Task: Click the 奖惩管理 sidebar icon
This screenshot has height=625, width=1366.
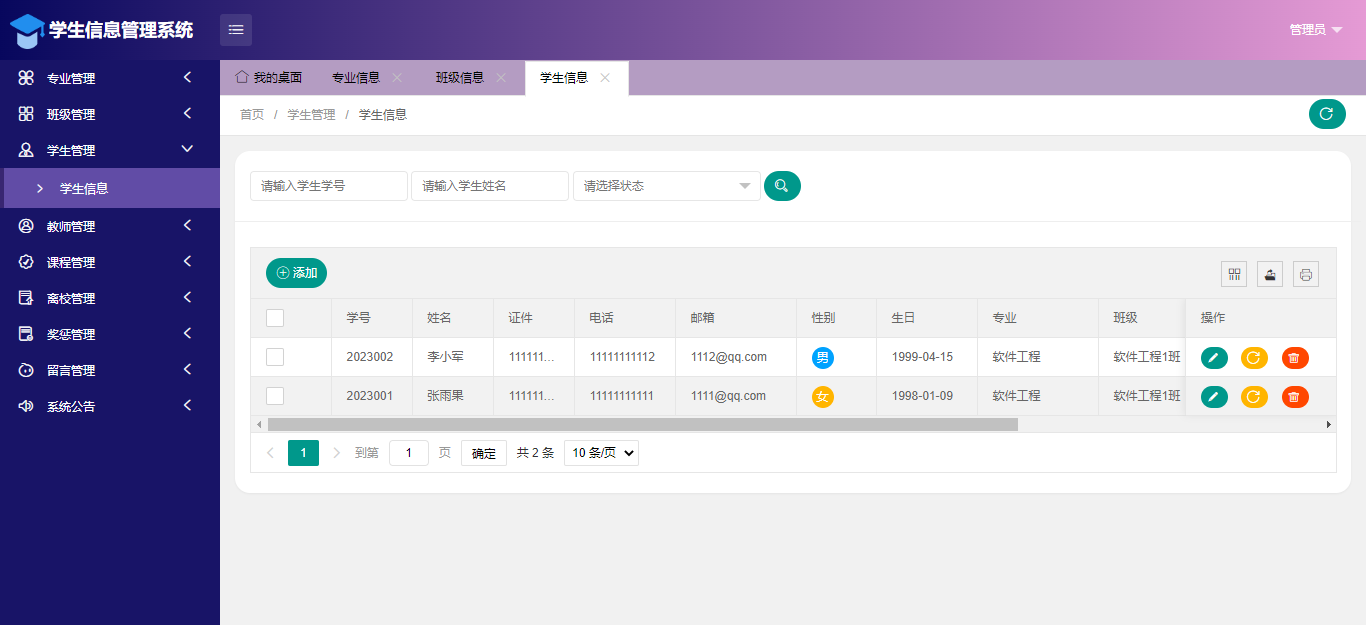Action: pyautogui.click(x=27, y=334)
